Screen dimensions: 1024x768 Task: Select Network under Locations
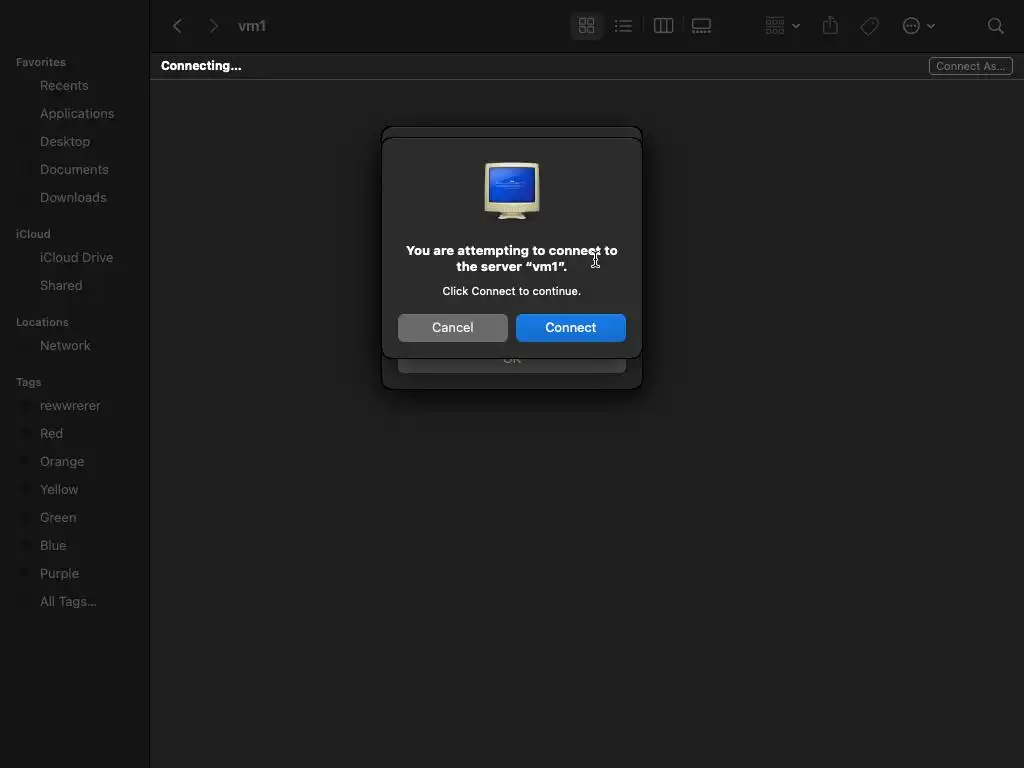(x=65, y=346)
